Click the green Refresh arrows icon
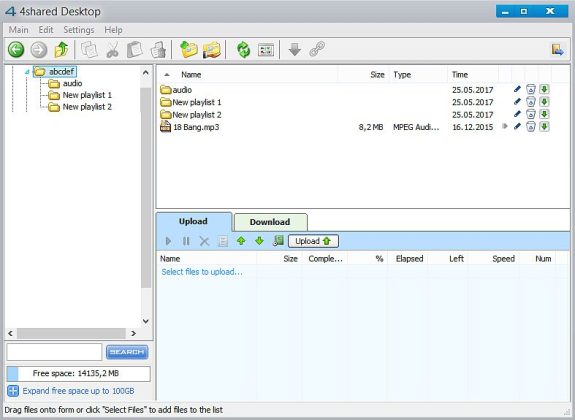Screen dimensions: 575x420 (x=243, y=50)
